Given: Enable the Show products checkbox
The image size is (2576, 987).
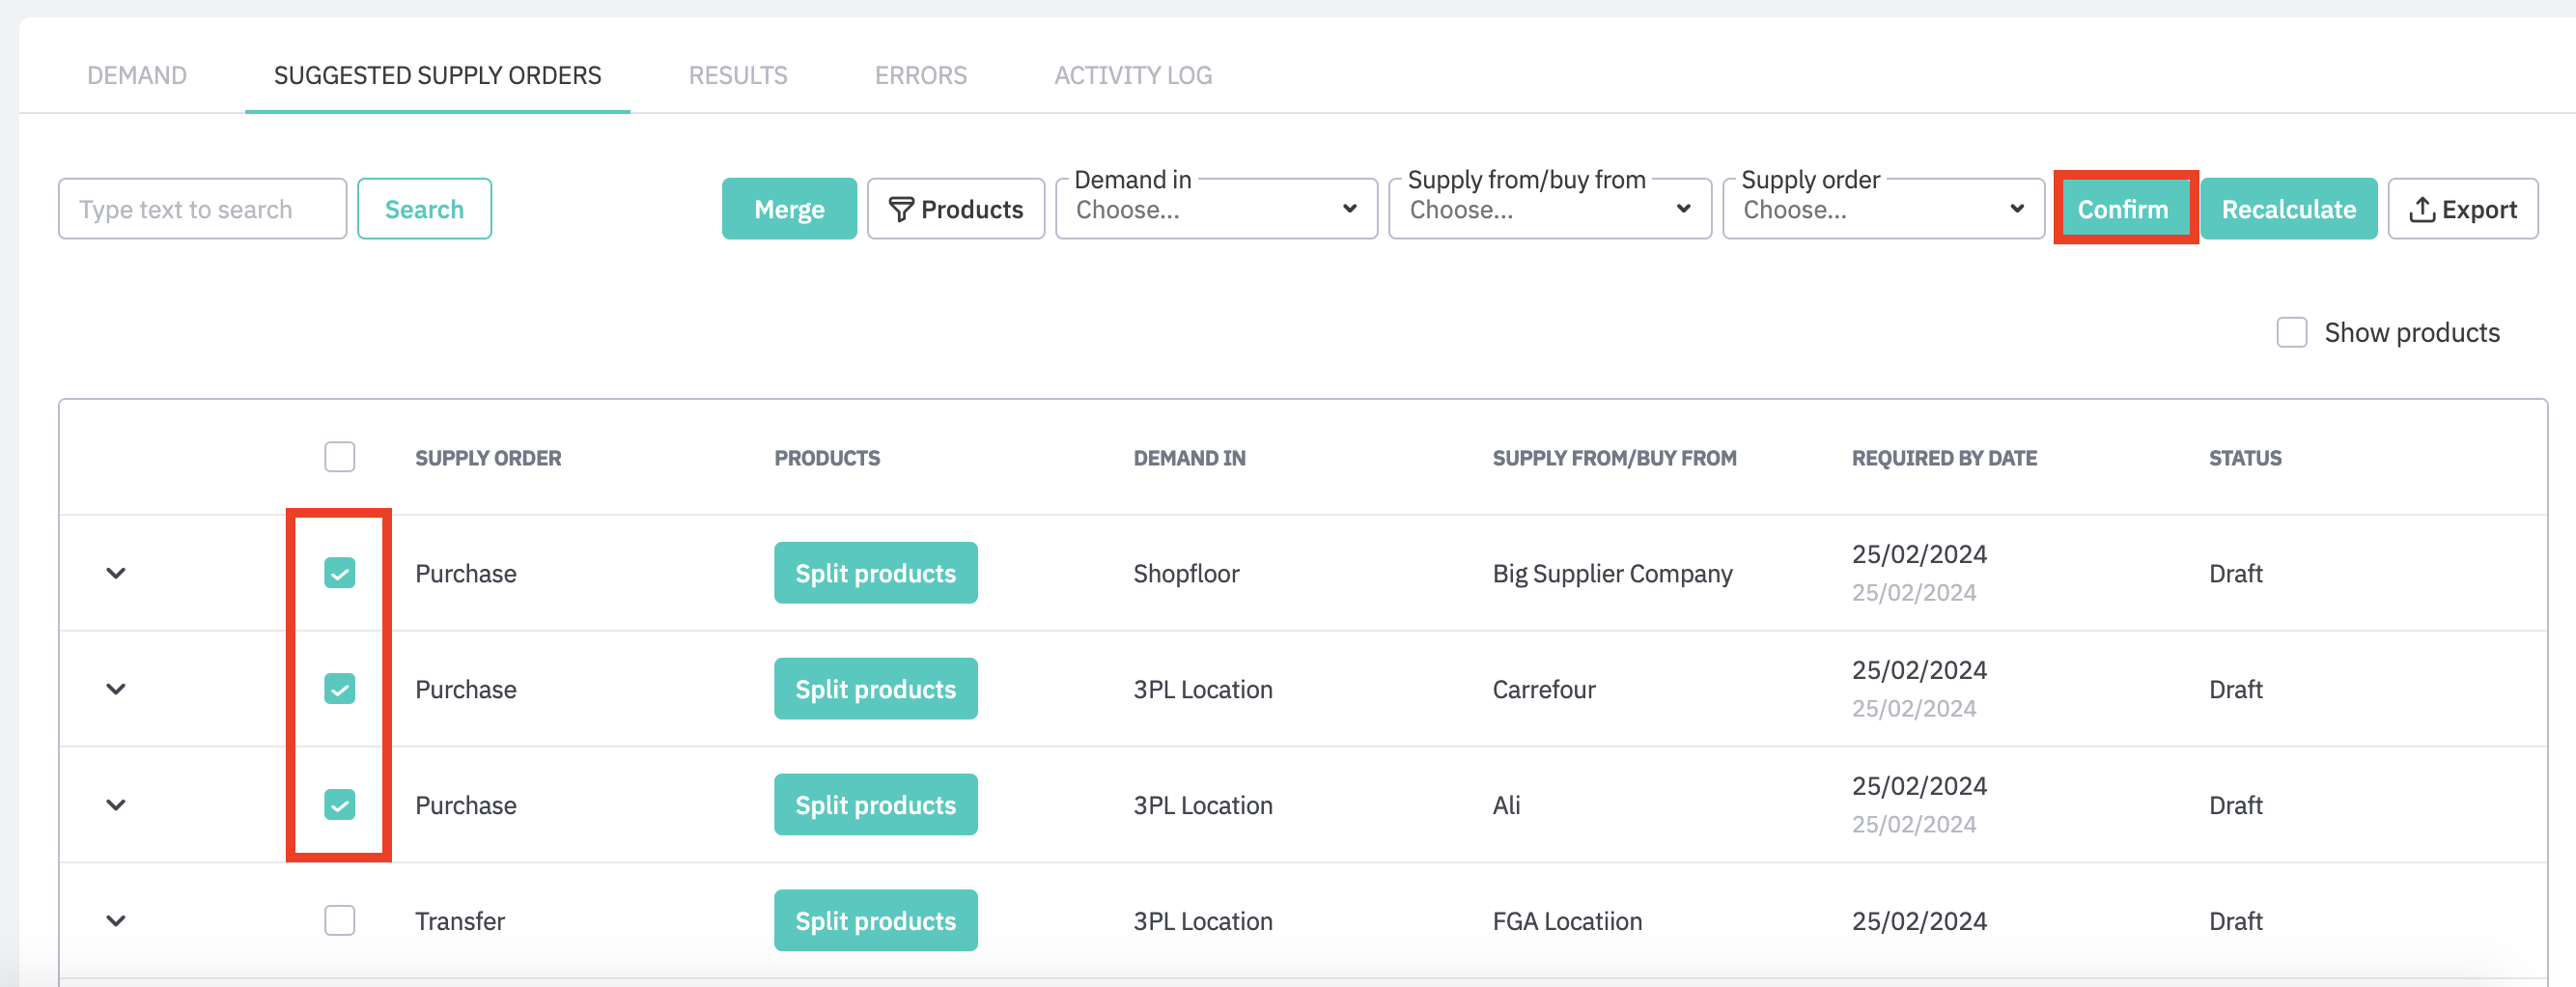Looking at the screenshot, I should 2291,332.
